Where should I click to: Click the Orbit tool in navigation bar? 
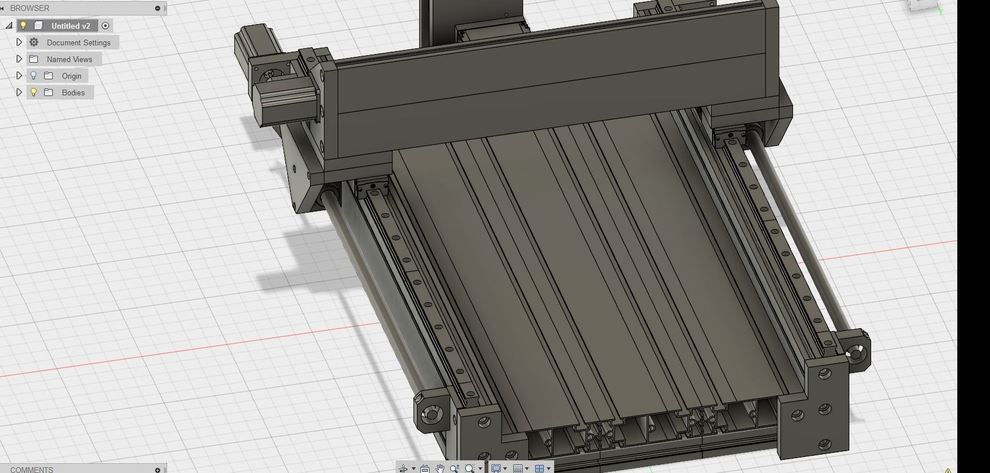(404, 468)
